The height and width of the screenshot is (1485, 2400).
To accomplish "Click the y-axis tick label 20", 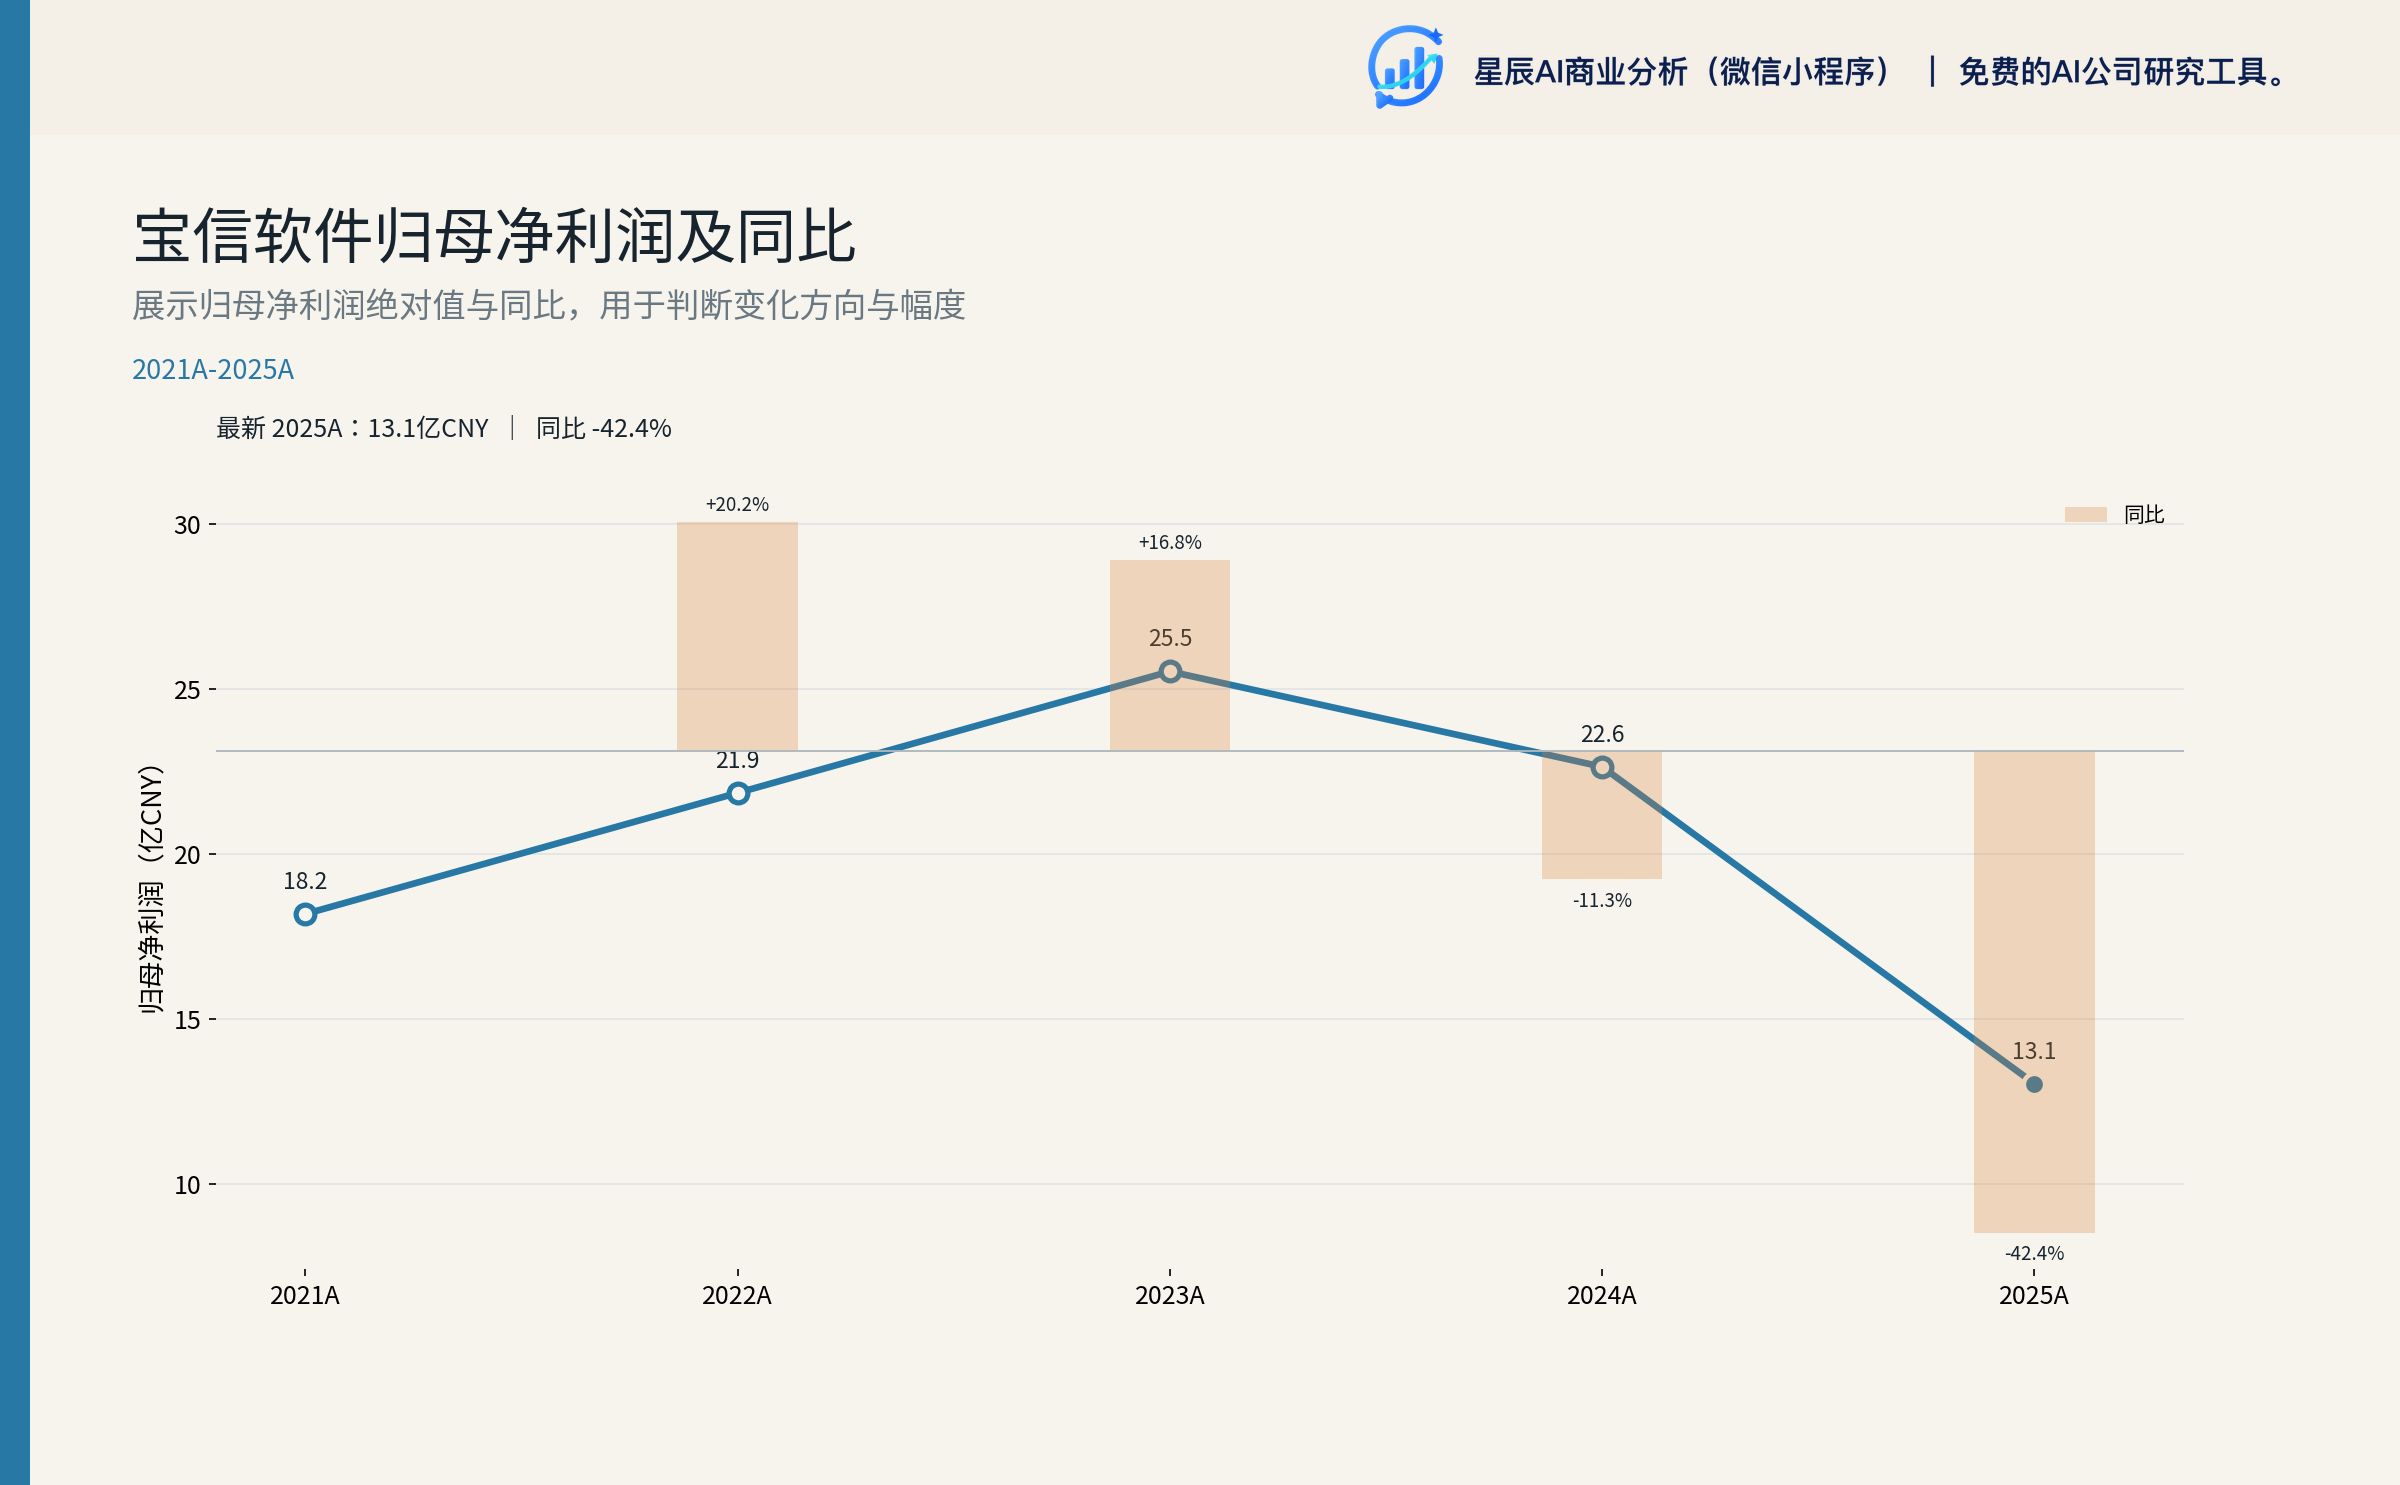I will tap(188, 855).
